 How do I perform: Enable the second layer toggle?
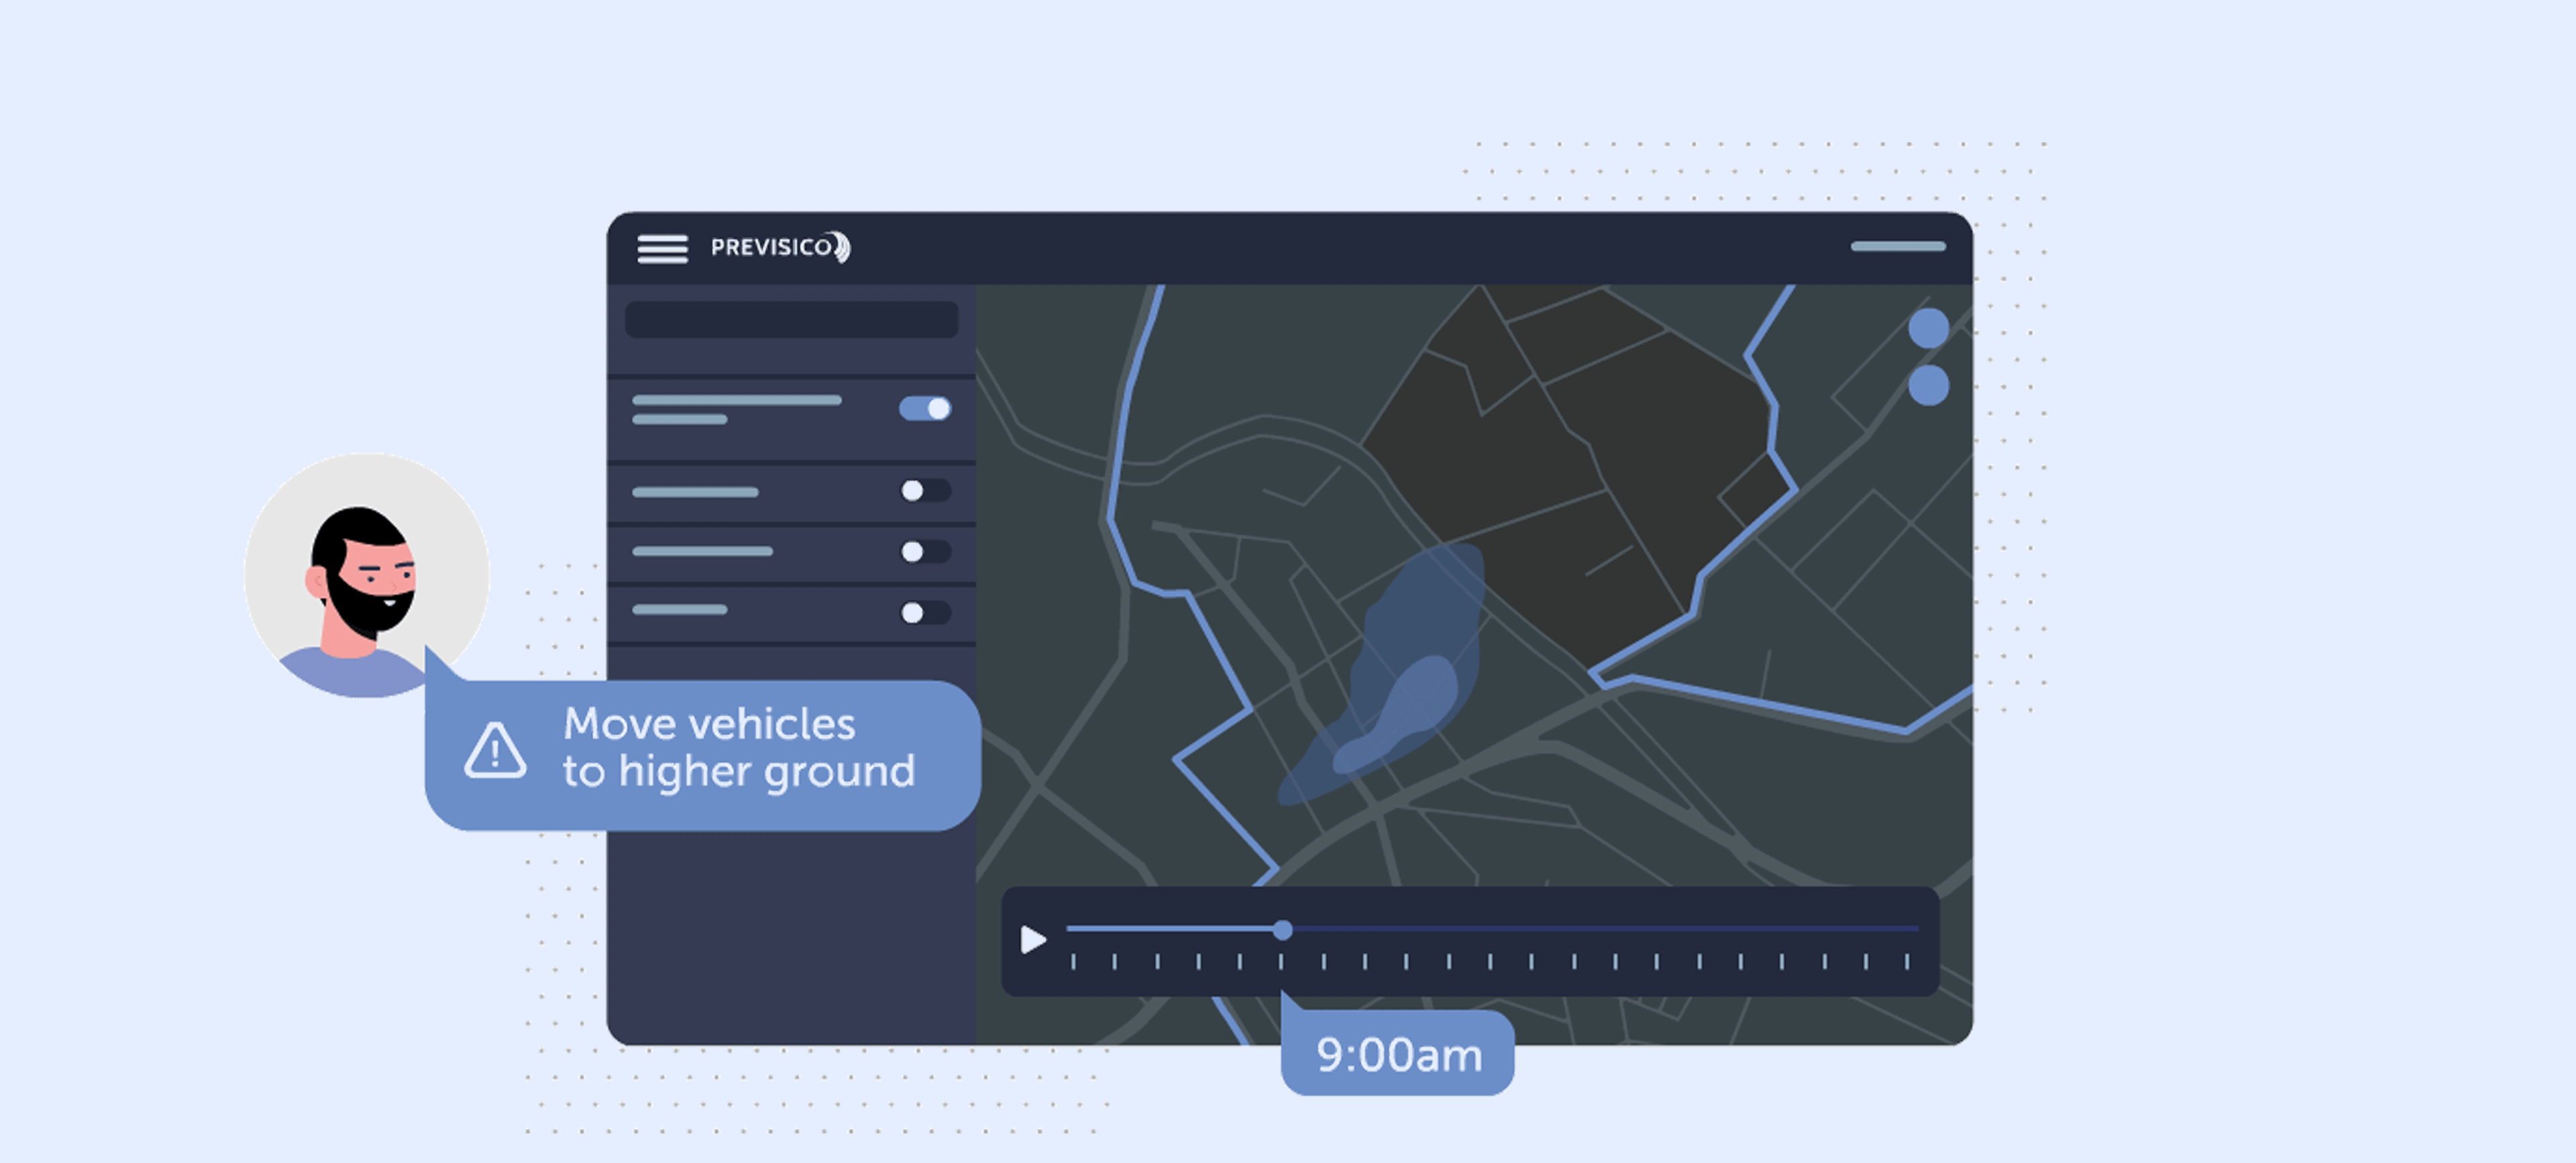coord(925,490)
